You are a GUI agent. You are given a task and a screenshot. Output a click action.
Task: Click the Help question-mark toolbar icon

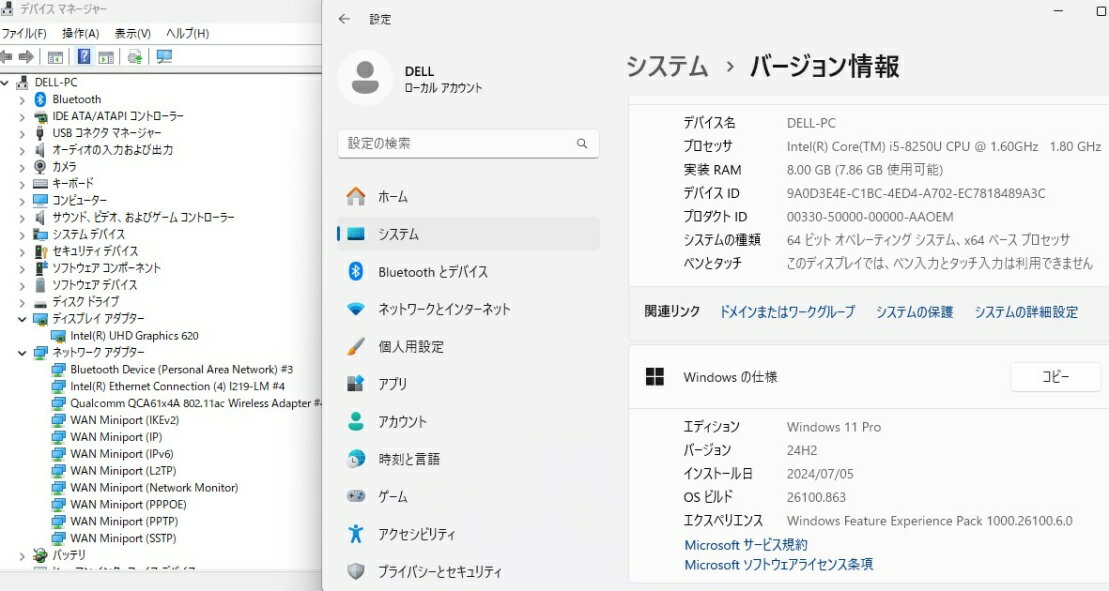tap(85, 57)
